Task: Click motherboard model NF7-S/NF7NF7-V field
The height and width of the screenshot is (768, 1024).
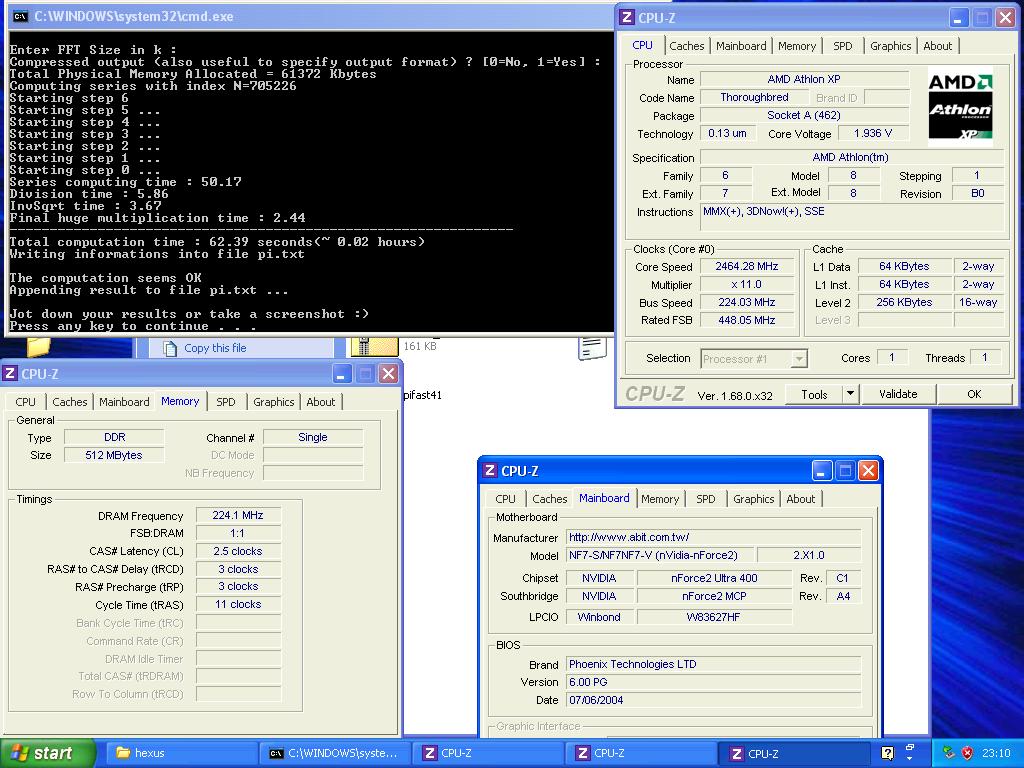Action: [659, 555]
